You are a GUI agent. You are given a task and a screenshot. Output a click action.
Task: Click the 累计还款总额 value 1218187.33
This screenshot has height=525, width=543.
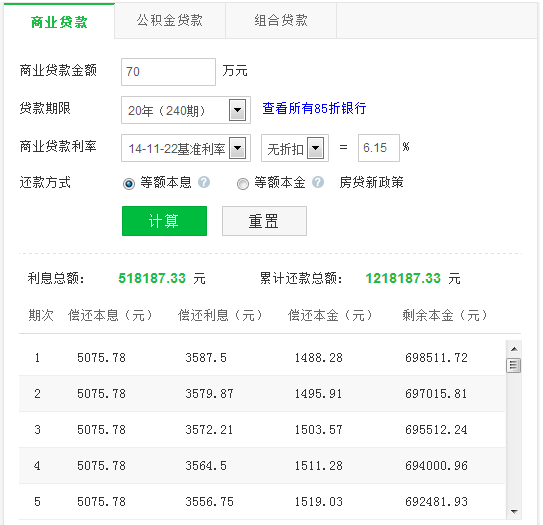pos(403,278)
